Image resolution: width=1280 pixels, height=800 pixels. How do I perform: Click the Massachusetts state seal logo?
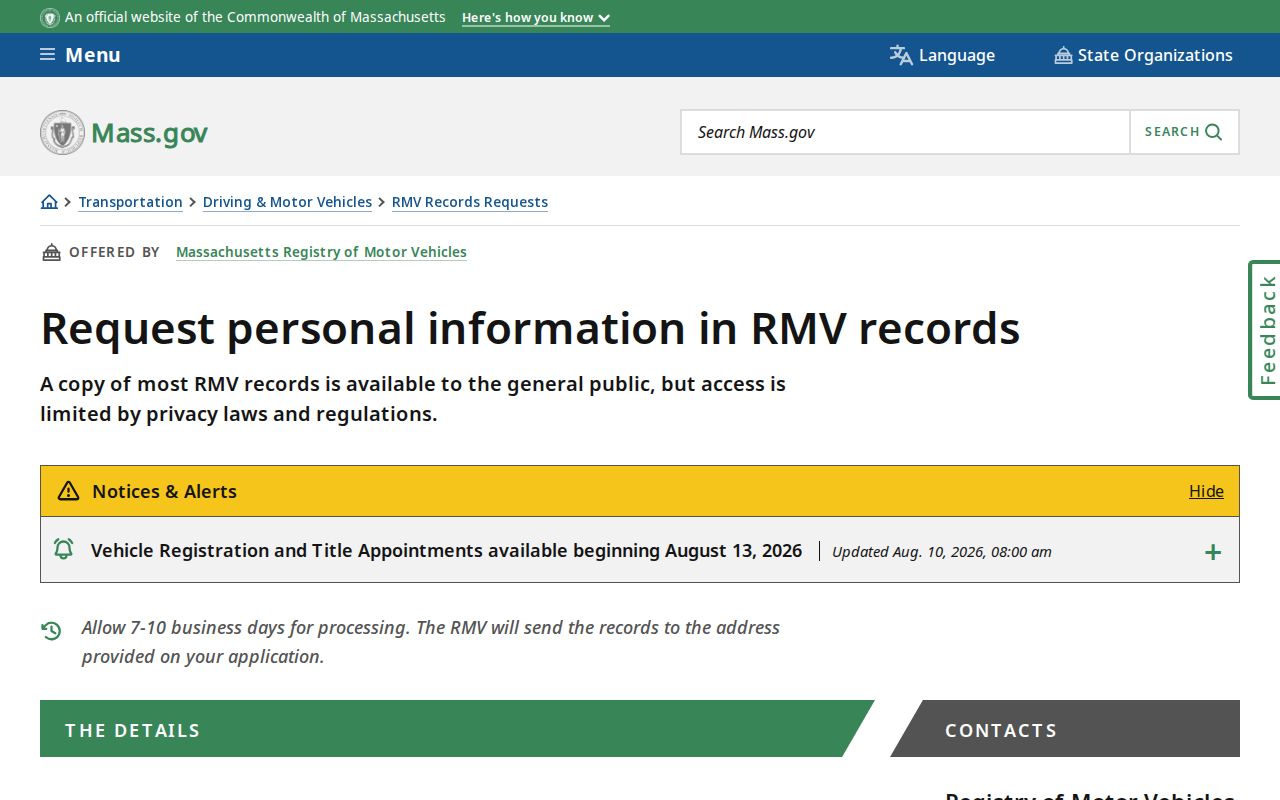point(62,132)
